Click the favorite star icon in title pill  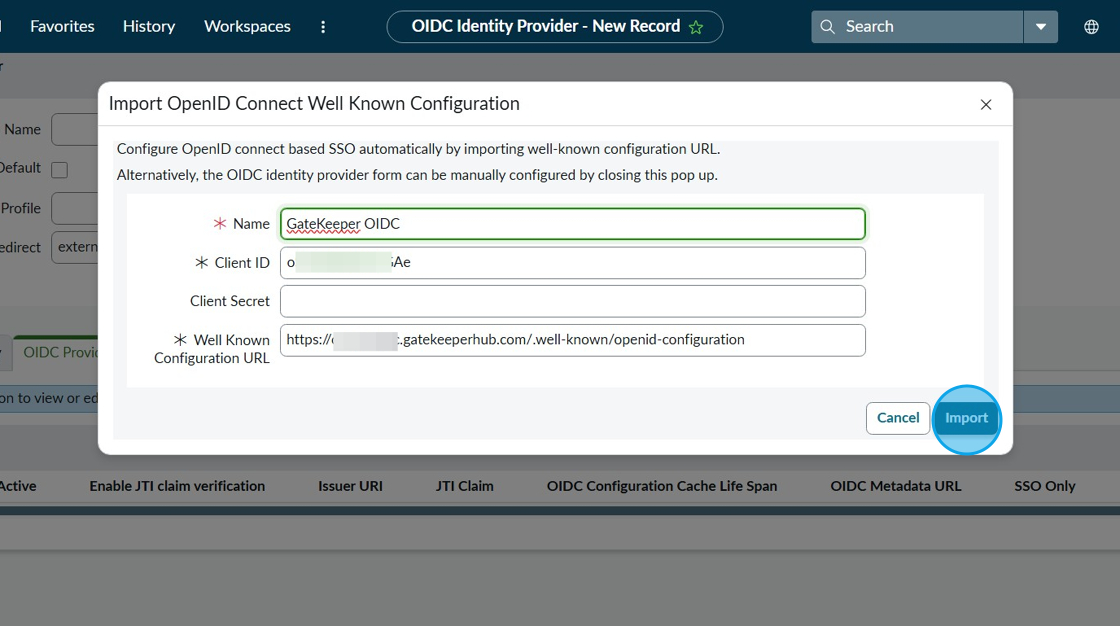(x=696, y=27)
